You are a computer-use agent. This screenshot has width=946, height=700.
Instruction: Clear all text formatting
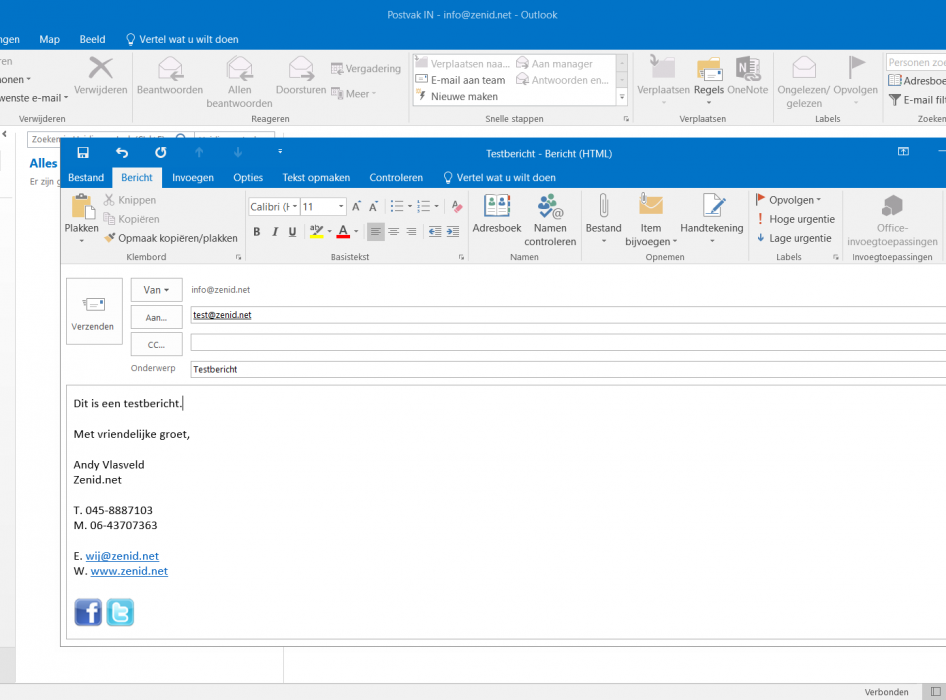[457, 207]
